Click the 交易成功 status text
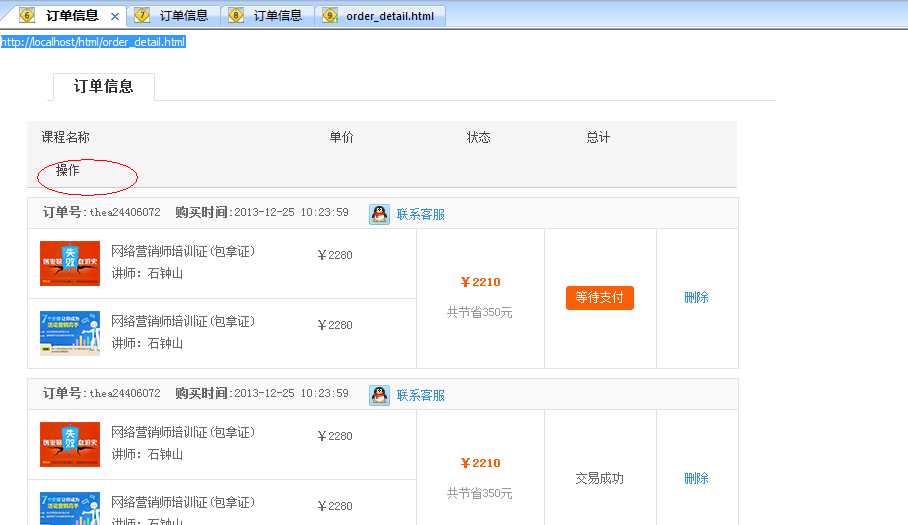 click(x=599, y=478)
